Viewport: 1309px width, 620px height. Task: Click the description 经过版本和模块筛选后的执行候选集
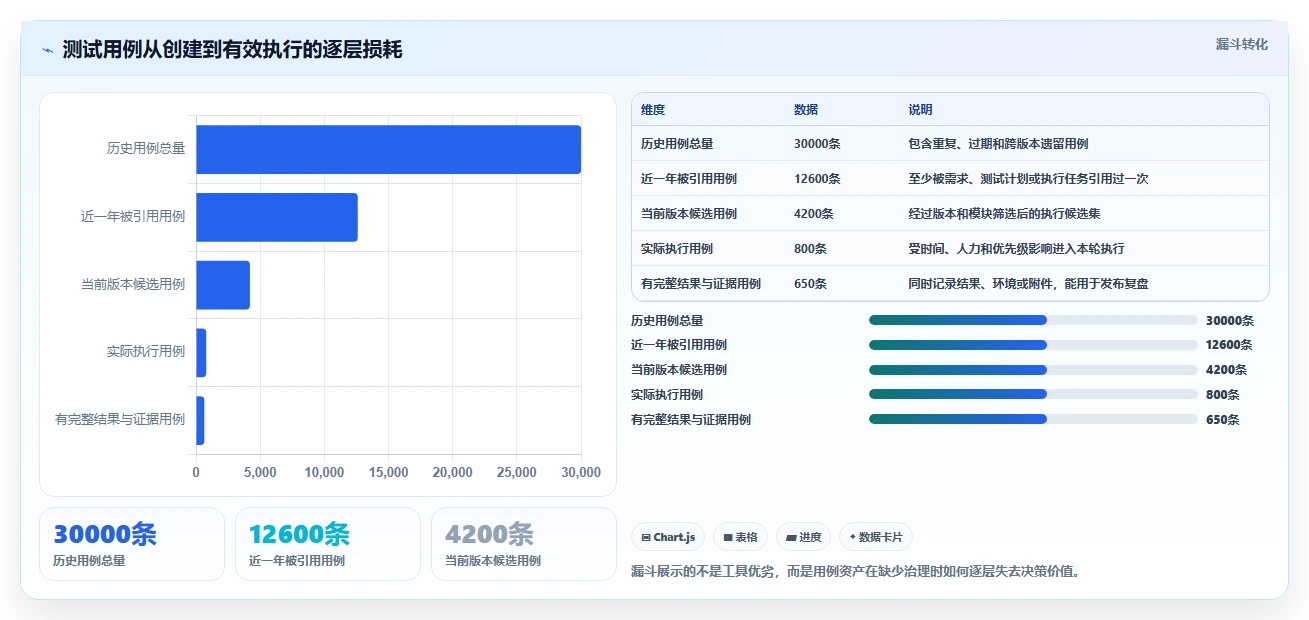(x=1004, y=214)
